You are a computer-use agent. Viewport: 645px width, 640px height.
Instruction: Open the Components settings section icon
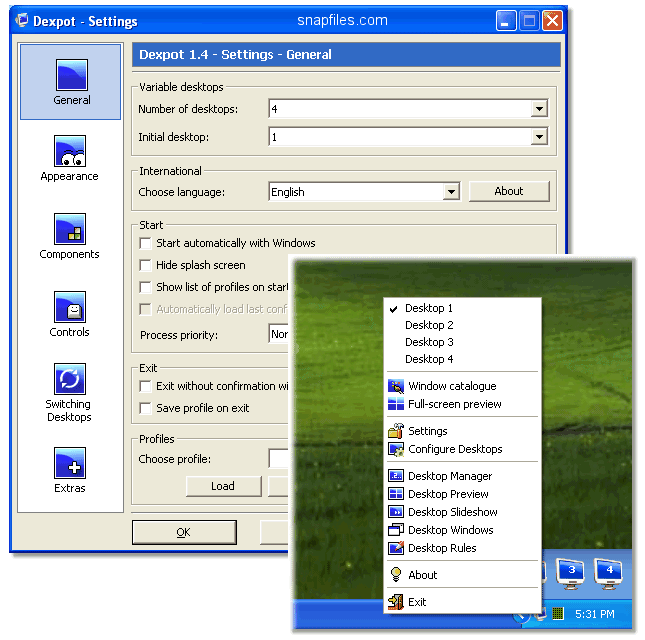pos(70,229)
